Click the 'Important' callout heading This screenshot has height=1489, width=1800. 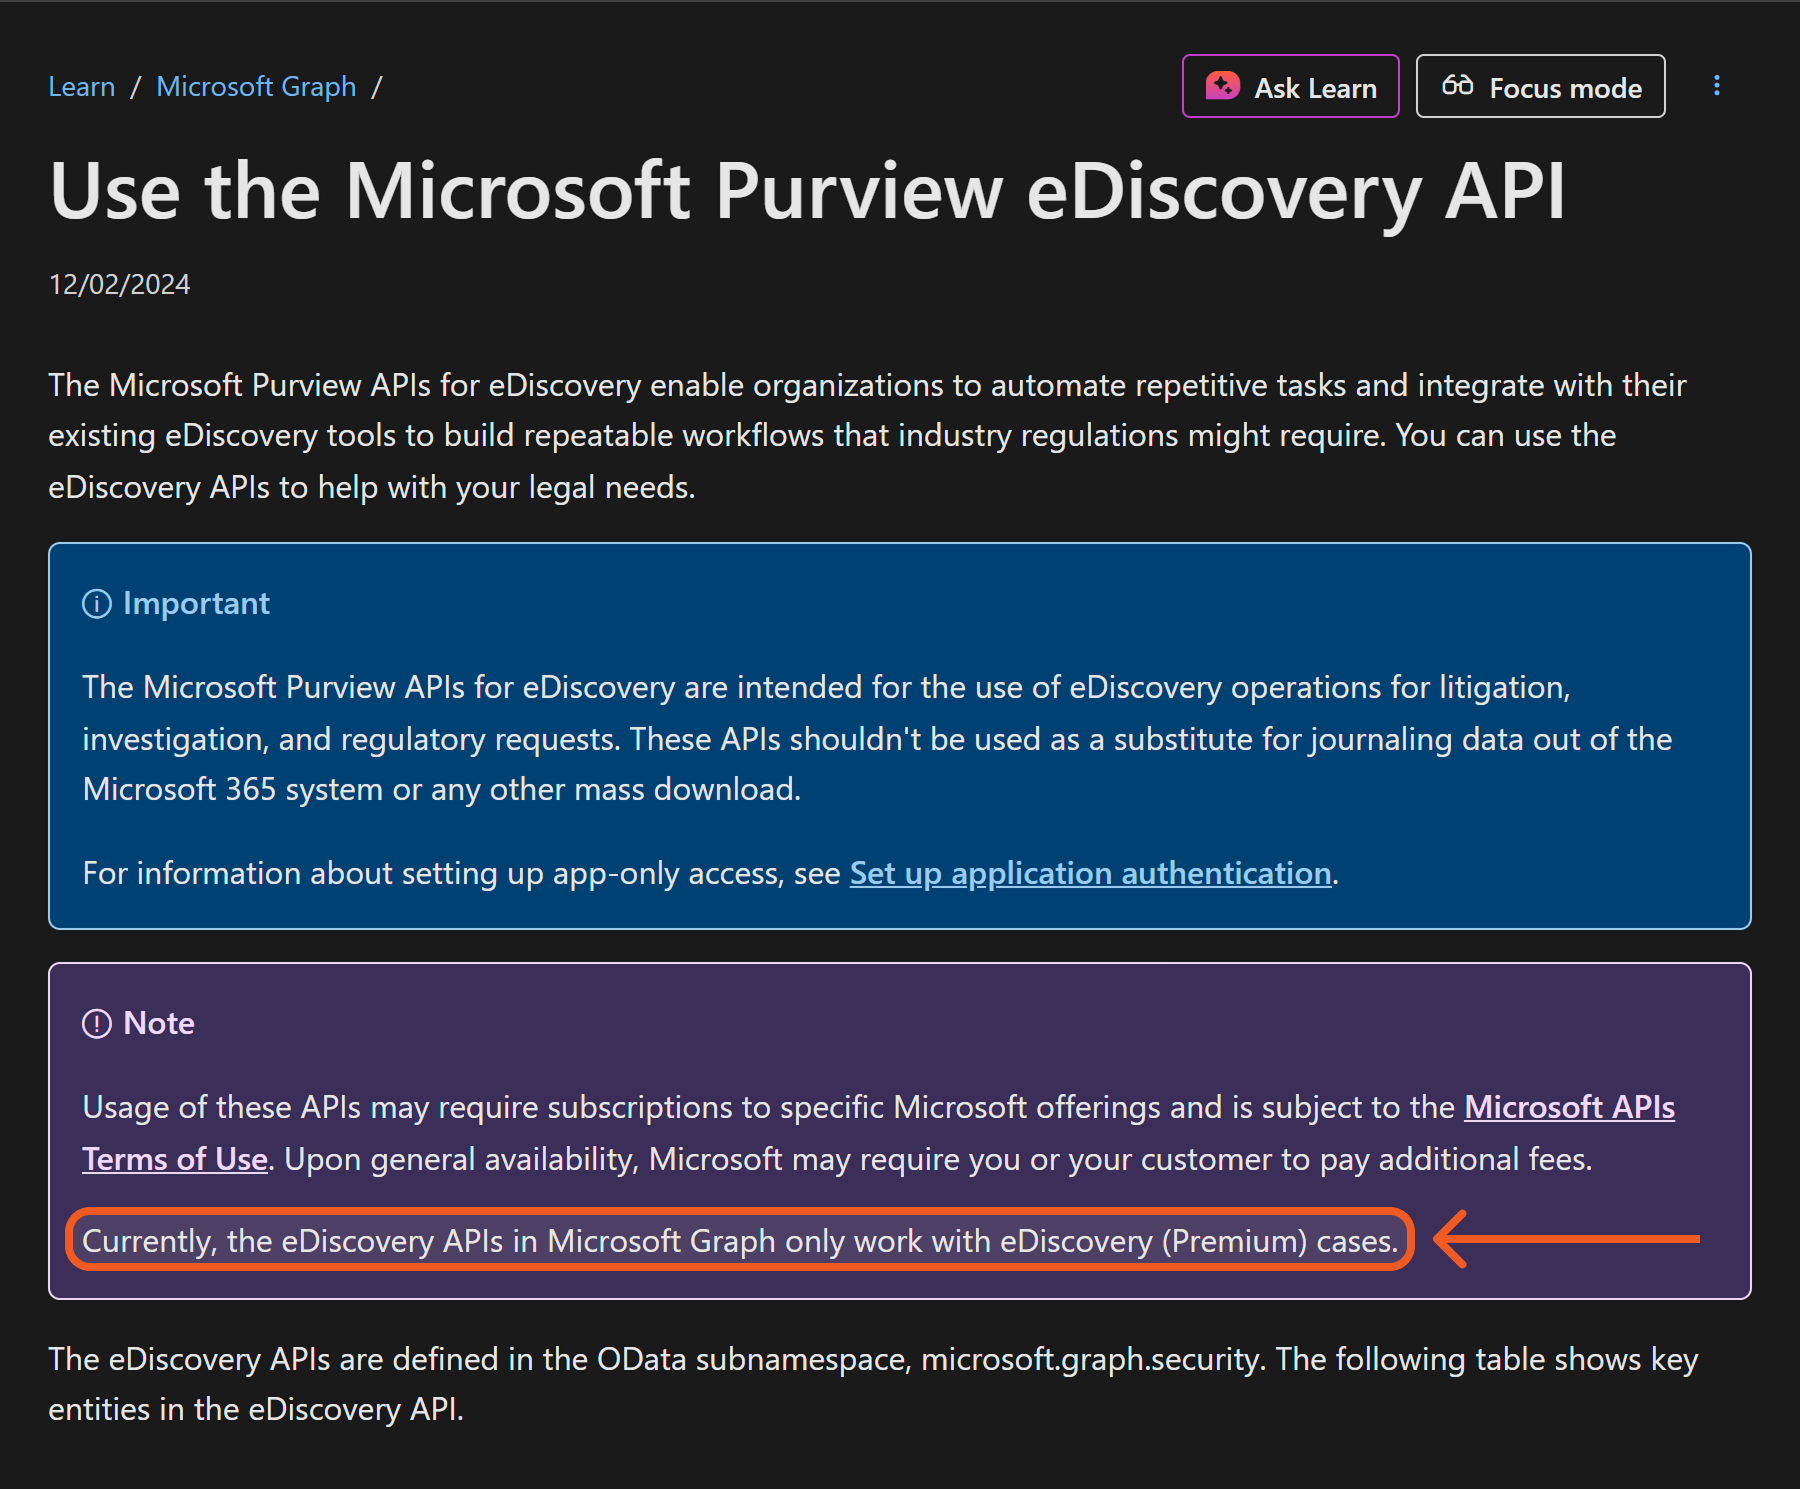pyautogui.click(x=196, y=603)
